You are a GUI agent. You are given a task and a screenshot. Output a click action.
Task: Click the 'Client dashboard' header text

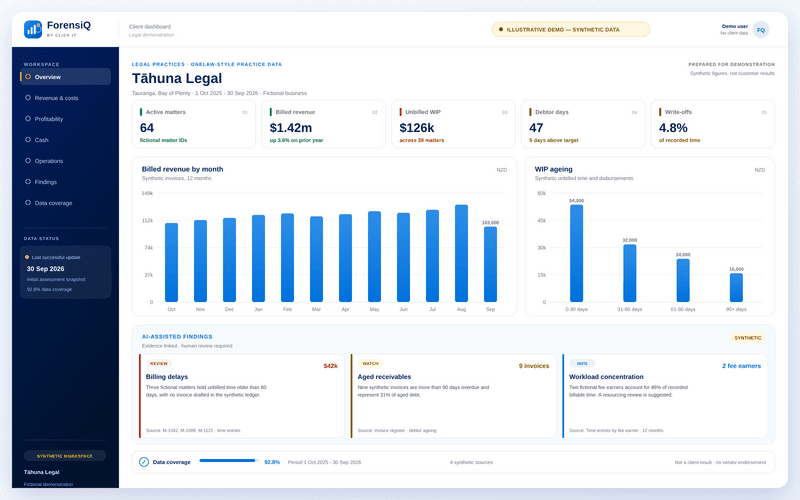tap(149, 27)
